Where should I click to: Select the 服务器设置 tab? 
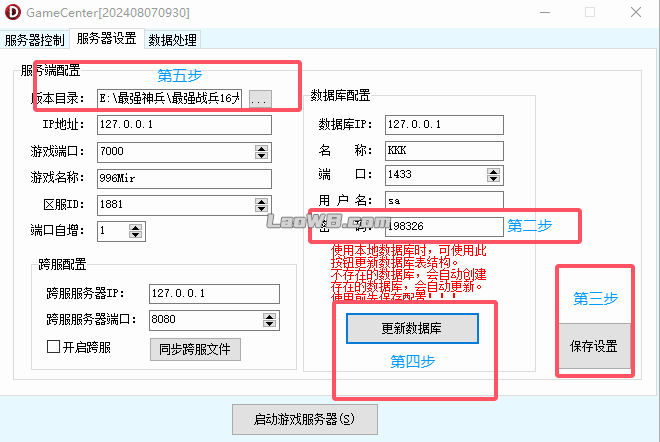pos(106,39)
